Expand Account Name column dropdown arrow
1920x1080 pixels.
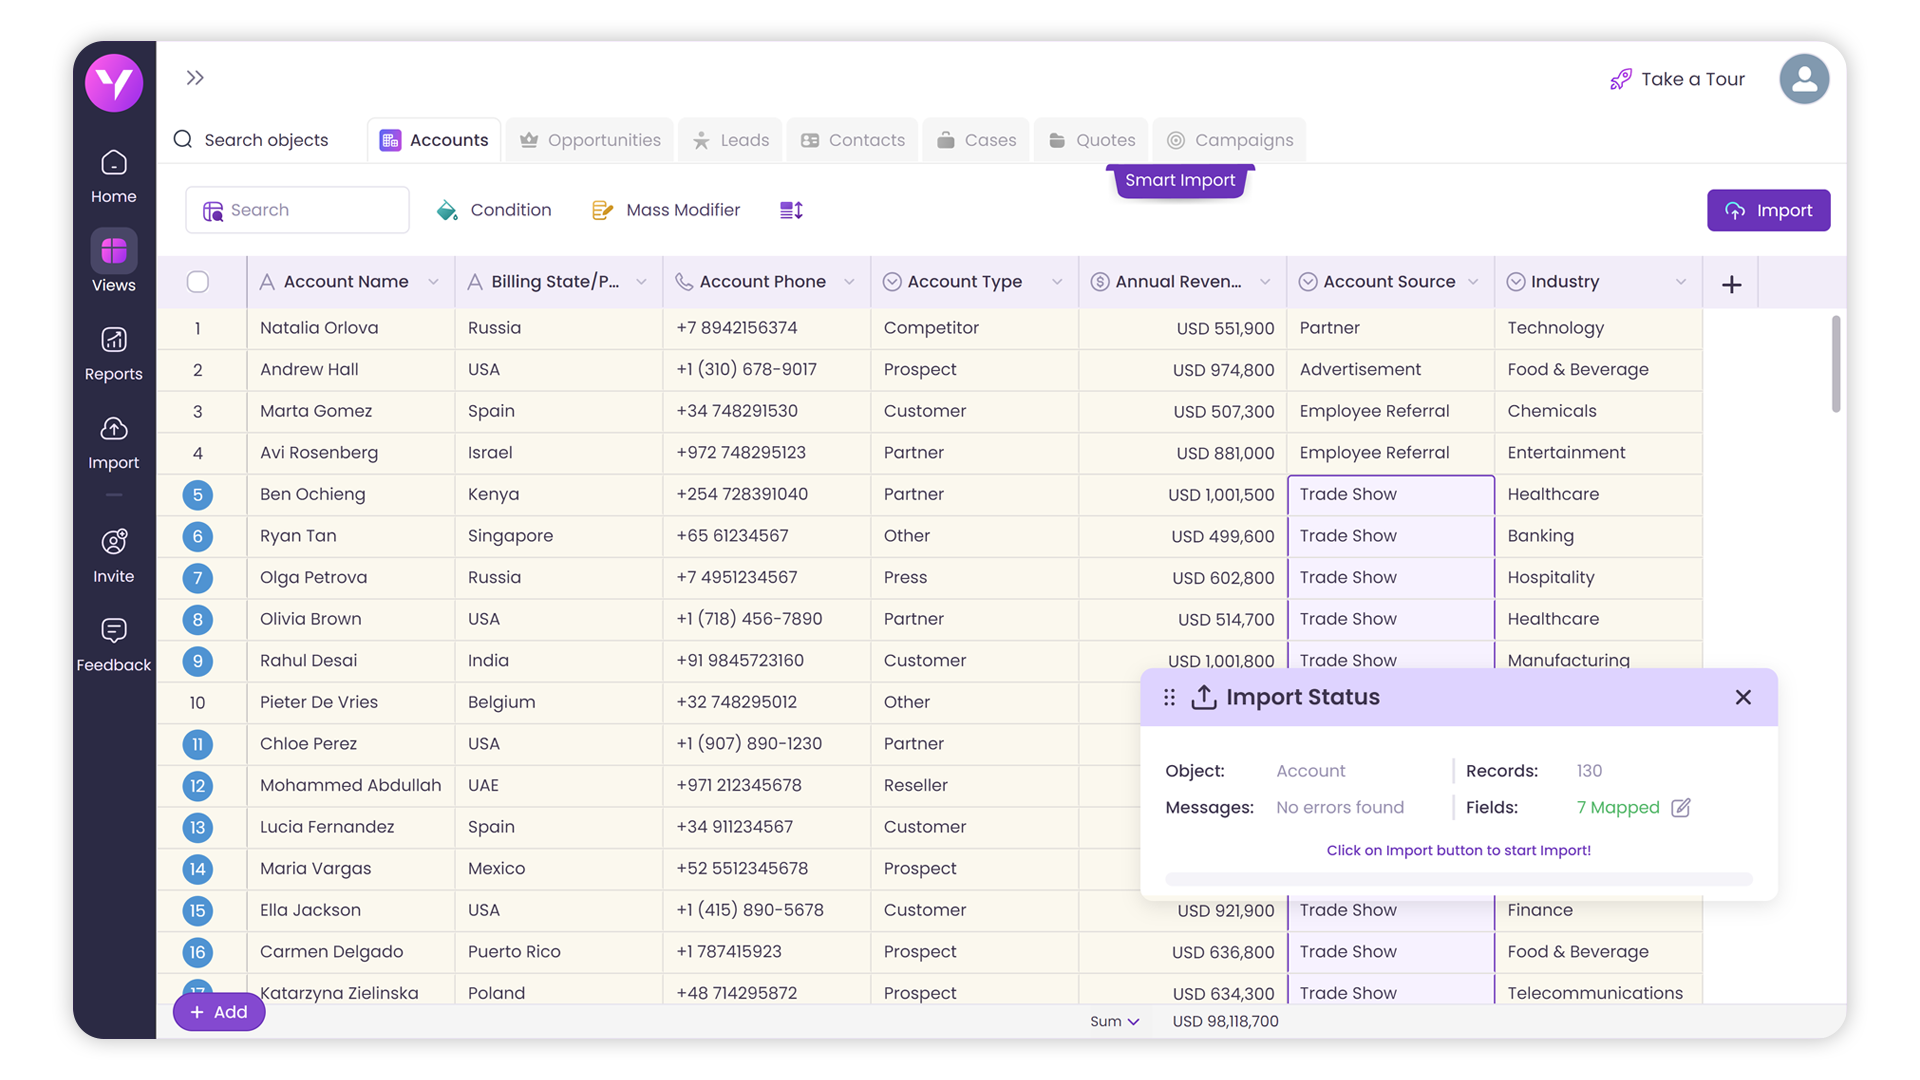tap(433, 282)
